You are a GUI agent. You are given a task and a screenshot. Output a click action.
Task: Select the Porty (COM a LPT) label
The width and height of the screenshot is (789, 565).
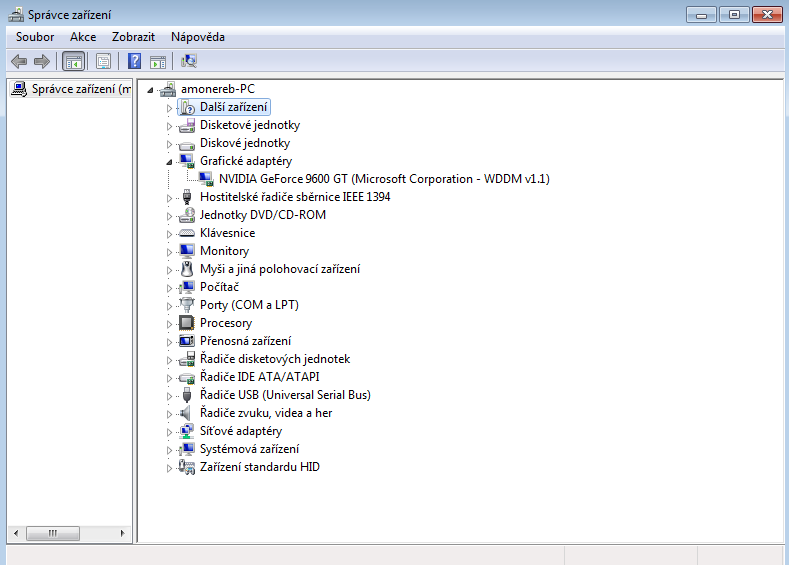pos(249,305)
